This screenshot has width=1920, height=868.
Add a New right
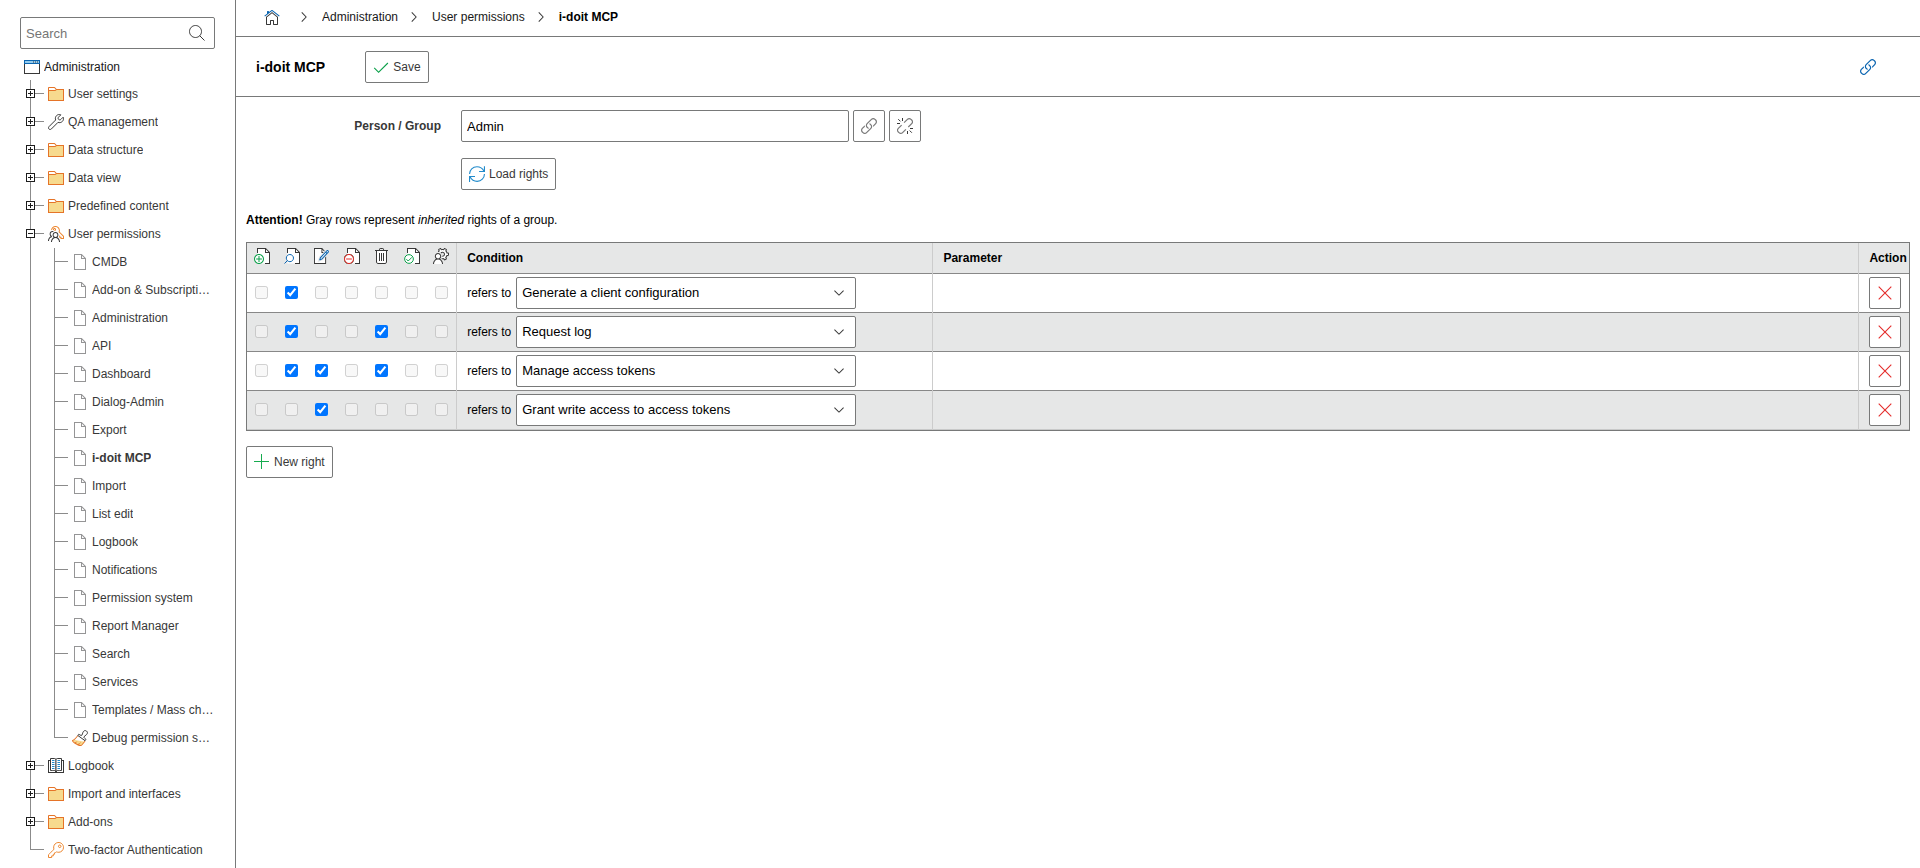pyautogui.click(x=289, y=462)
